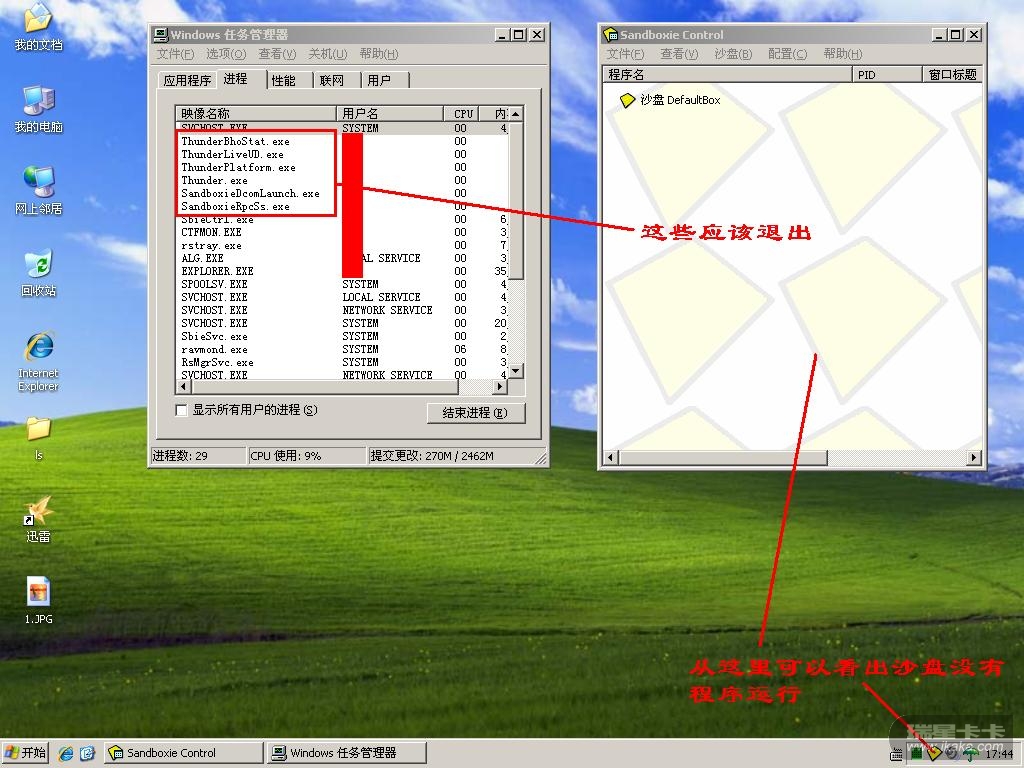Switch to the 应用程序 tab
Viewport: 1024px width, 768px height.
(187, 80)
